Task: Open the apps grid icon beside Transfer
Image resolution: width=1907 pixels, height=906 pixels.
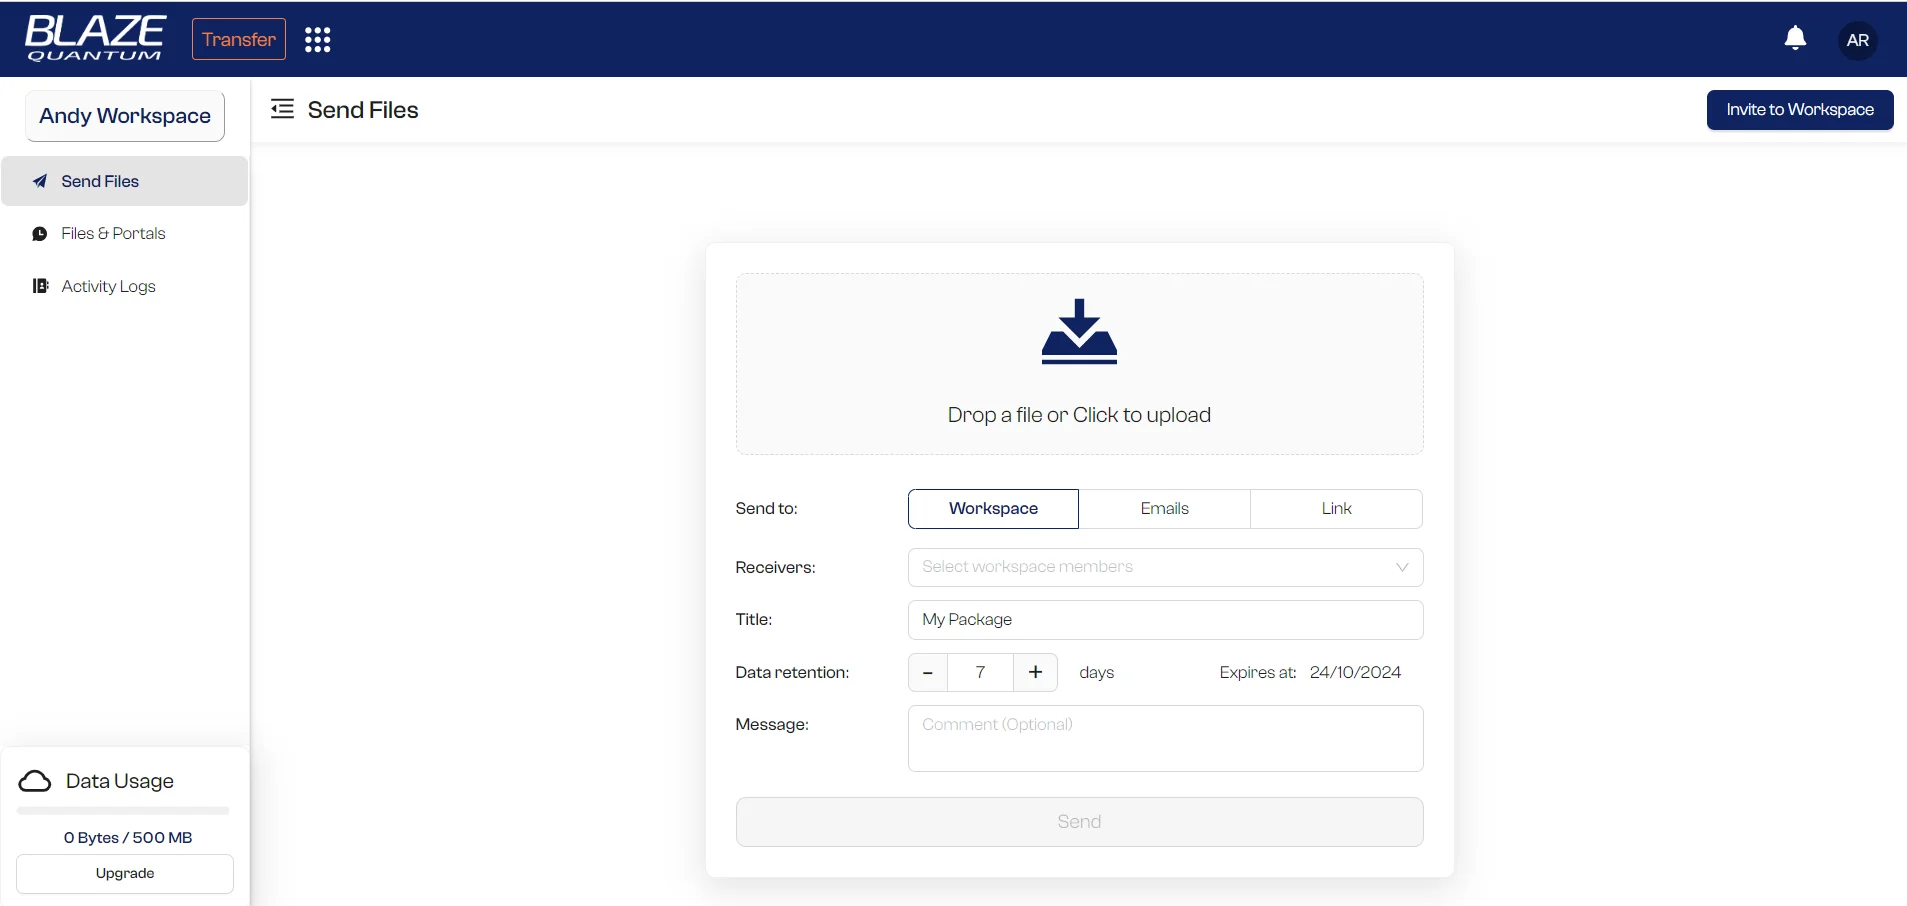Action: 317,38
